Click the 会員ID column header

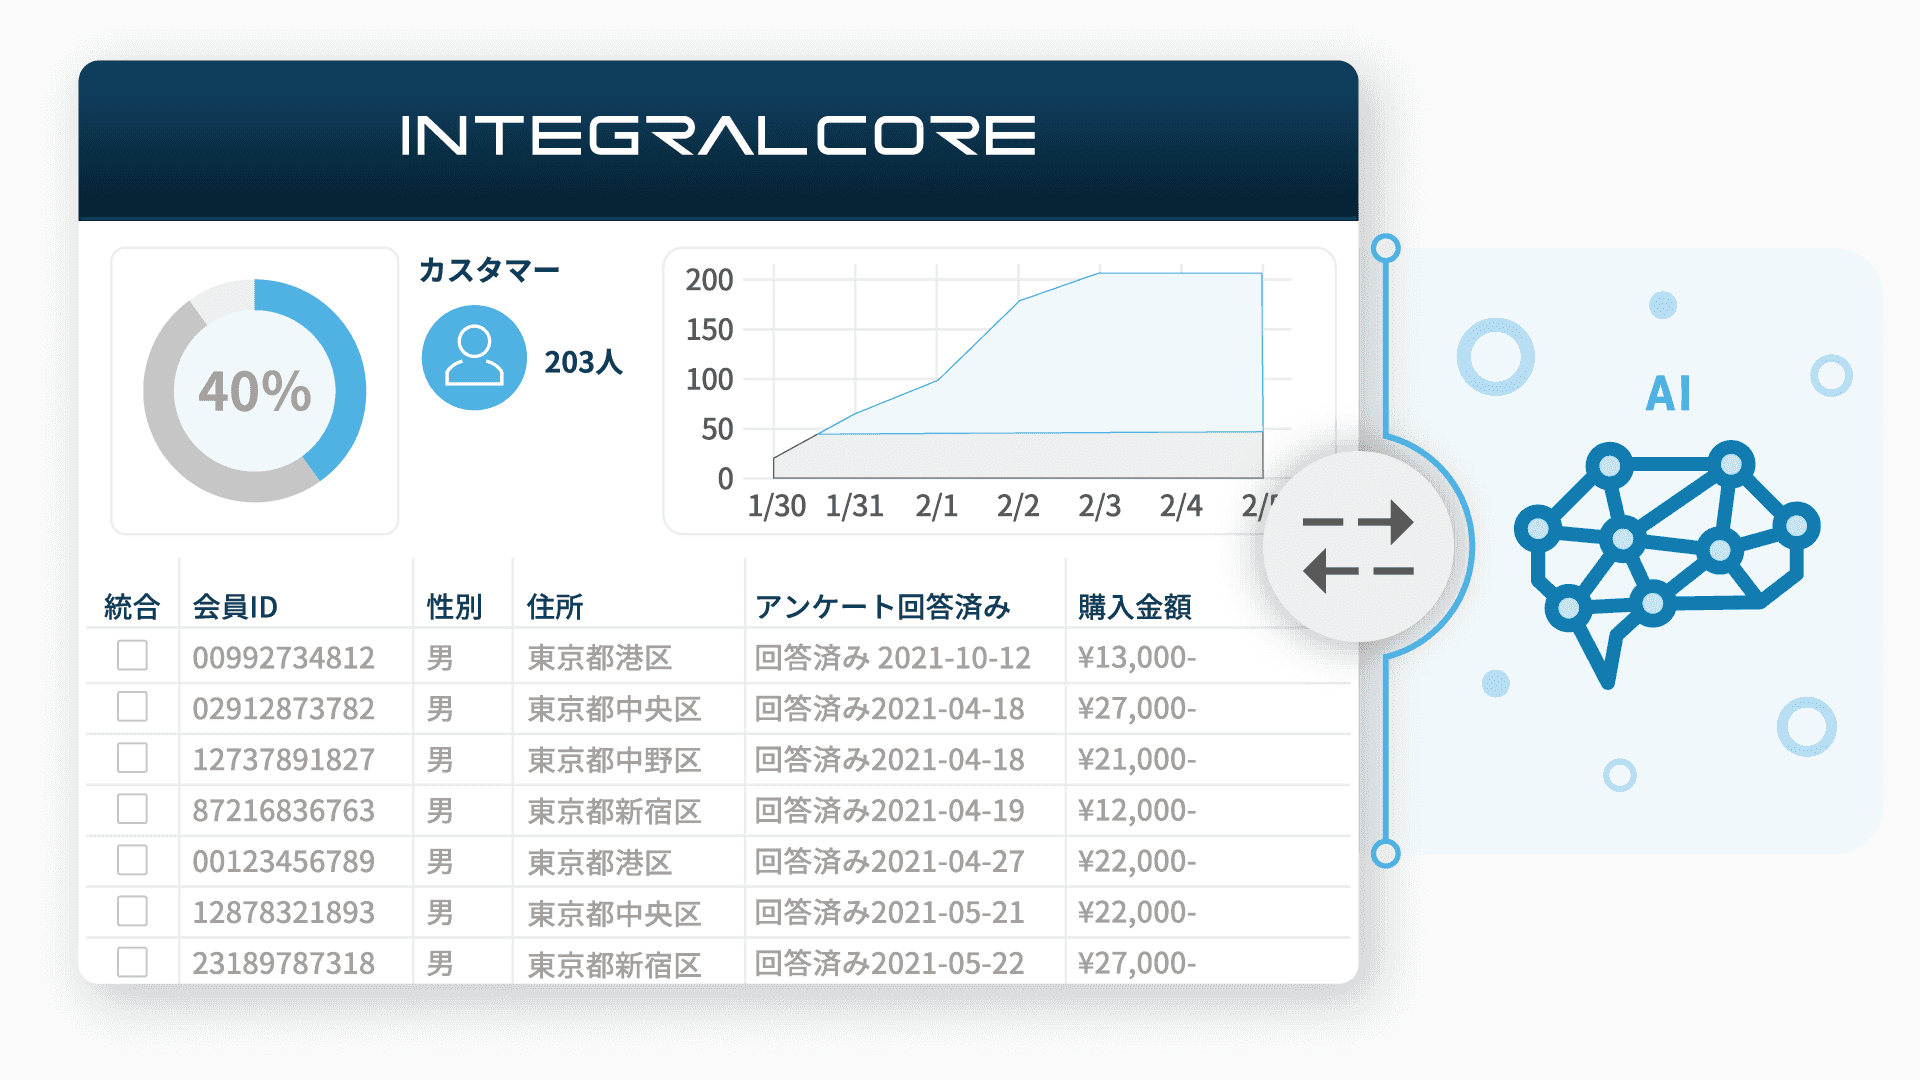(x=235, y=606)
